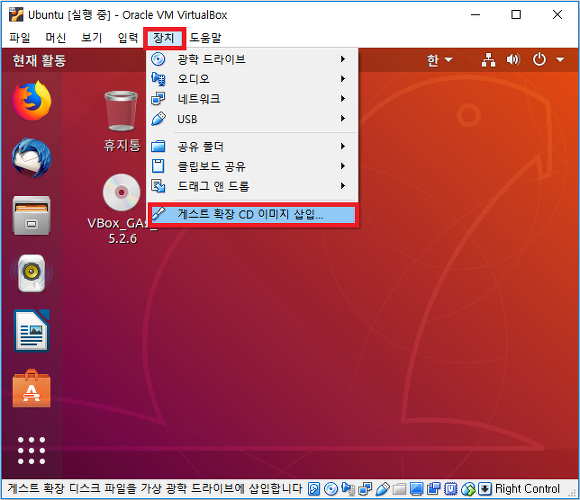This screenshot has width=580, height=500.
Task: Open Rhythmbox speaker icon in dock
Action: (x=31, y=273)
